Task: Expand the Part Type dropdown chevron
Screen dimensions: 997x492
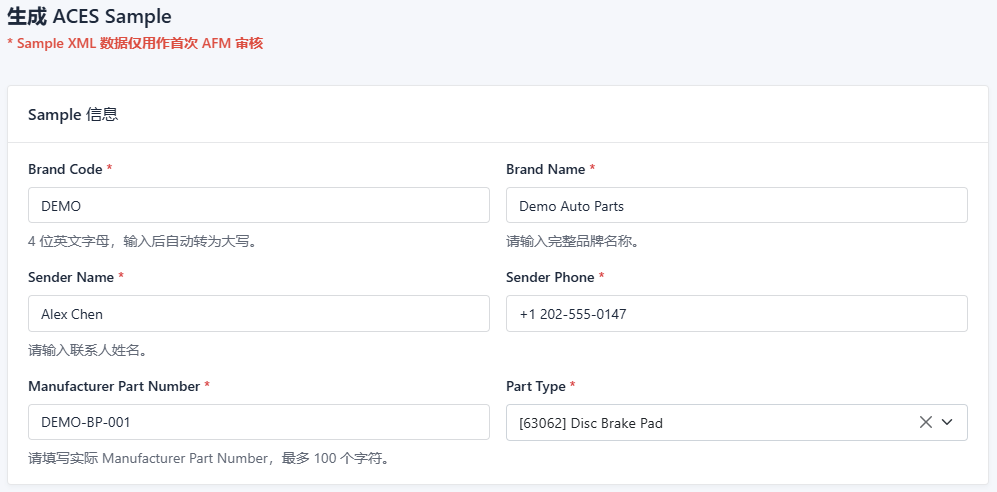Action: coord(947,422)
